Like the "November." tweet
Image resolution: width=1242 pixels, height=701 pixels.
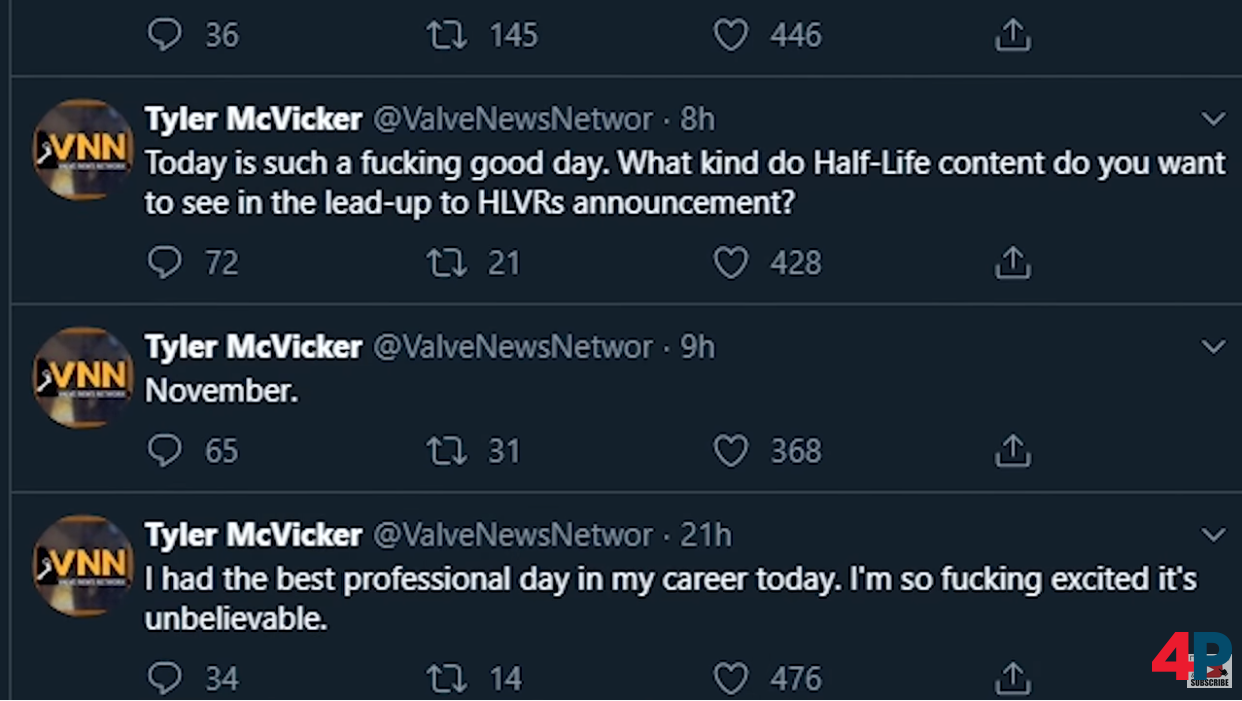click(731, 451)
